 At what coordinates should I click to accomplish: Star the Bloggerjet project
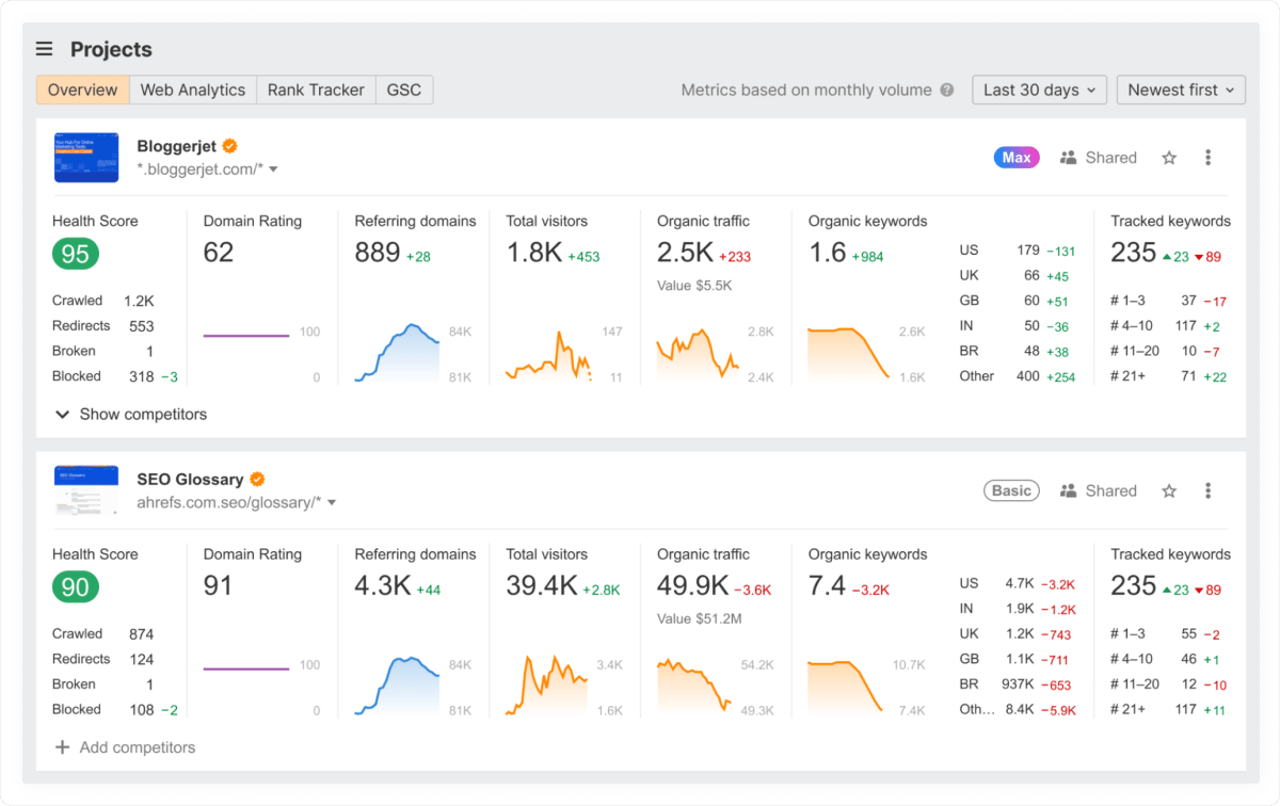1169,157
